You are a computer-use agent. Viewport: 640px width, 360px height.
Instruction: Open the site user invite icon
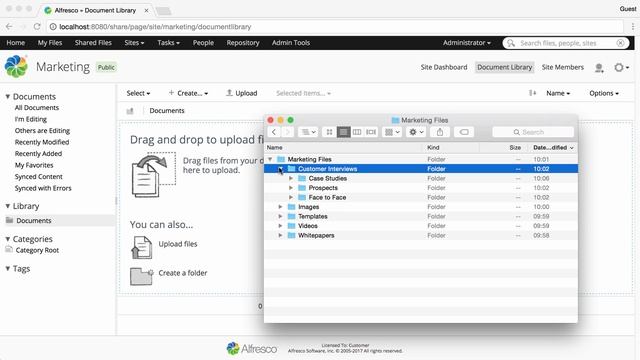click(x=599, y=68)
